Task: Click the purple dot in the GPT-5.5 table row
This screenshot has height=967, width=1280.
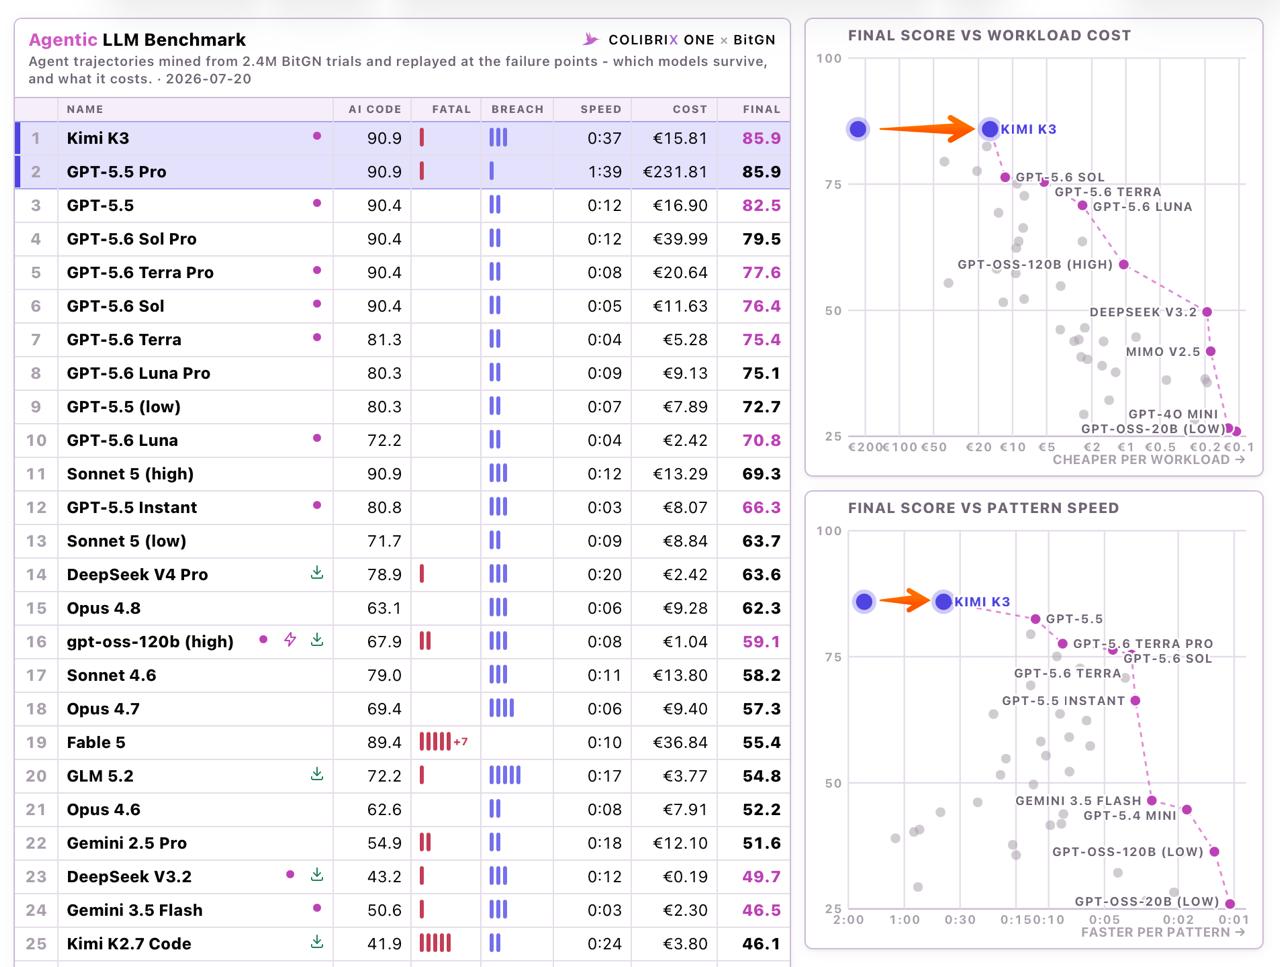Action: pyautogui.click(x=317, y=203)
